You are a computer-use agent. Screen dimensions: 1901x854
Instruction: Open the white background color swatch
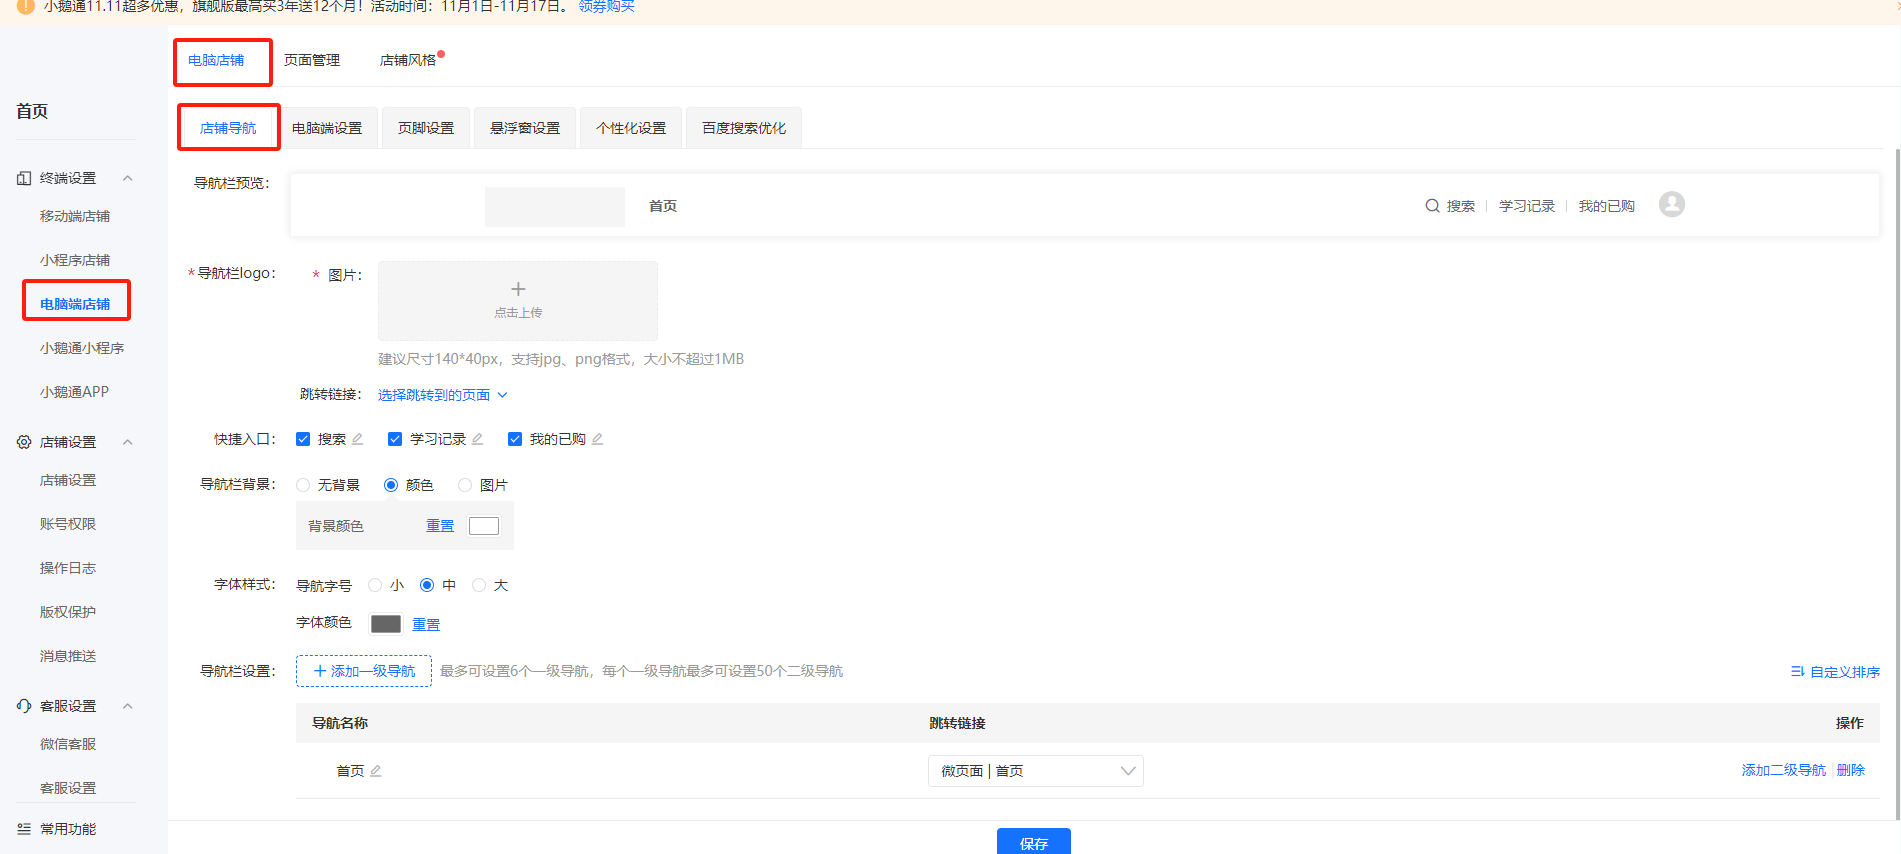pos(484,526)
